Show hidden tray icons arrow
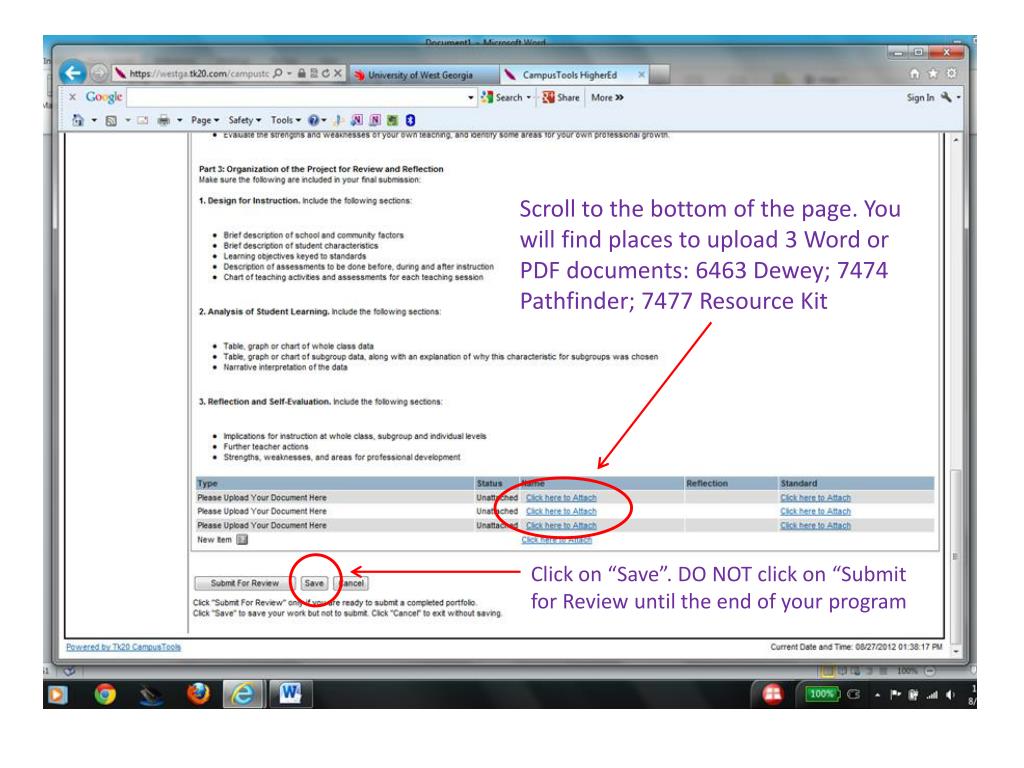Screen dimensions: 1024x768 point(877,695)
